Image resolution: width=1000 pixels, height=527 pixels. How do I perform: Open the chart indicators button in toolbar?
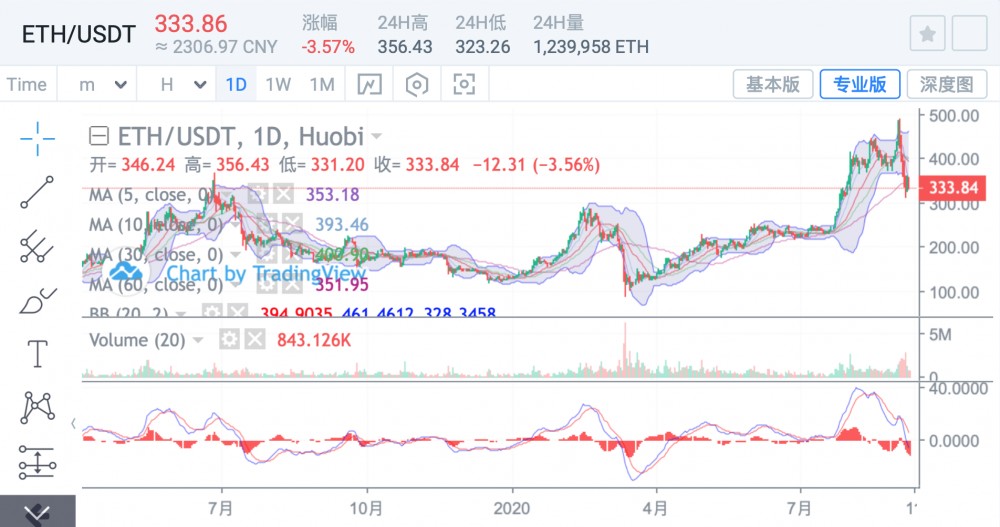click(370, 85)
